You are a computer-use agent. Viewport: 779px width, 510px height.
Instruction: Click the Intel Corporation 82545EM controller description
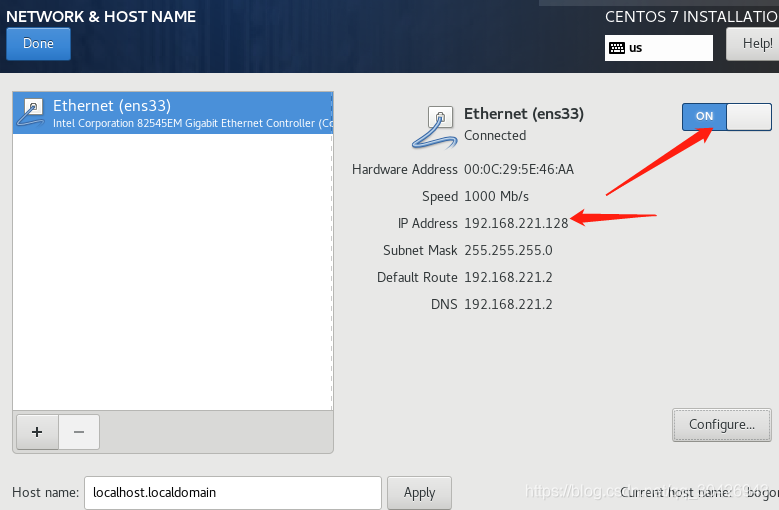coord(193,123)
